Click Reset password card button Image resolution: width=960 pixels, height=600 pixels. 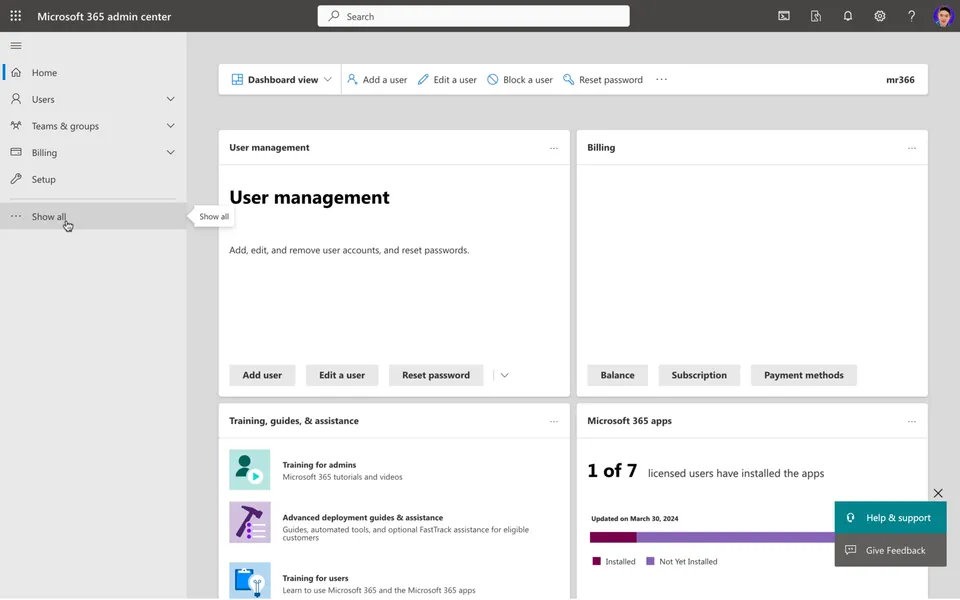pyautogui.click(x=436, y=375)
